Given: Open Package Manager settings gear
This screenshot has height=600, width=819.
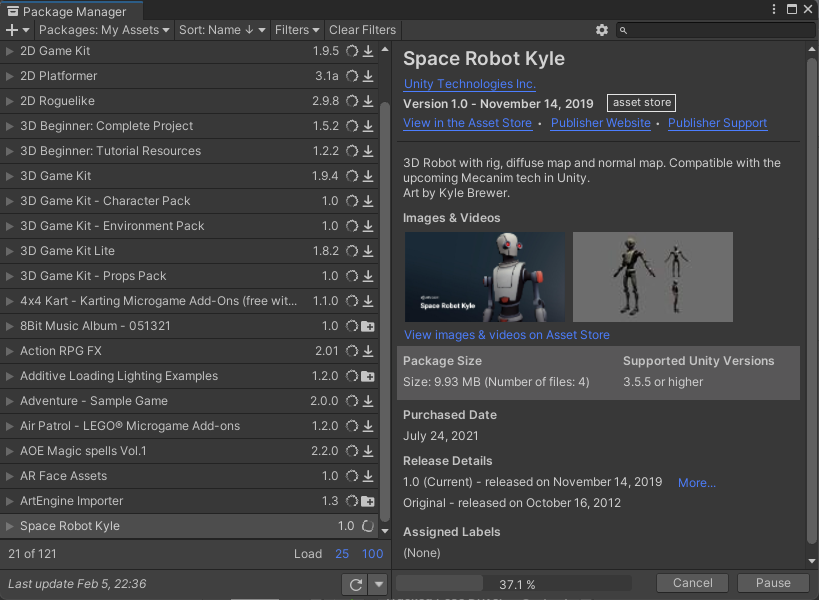Looking at the screenshot, I should pos(602,30).
